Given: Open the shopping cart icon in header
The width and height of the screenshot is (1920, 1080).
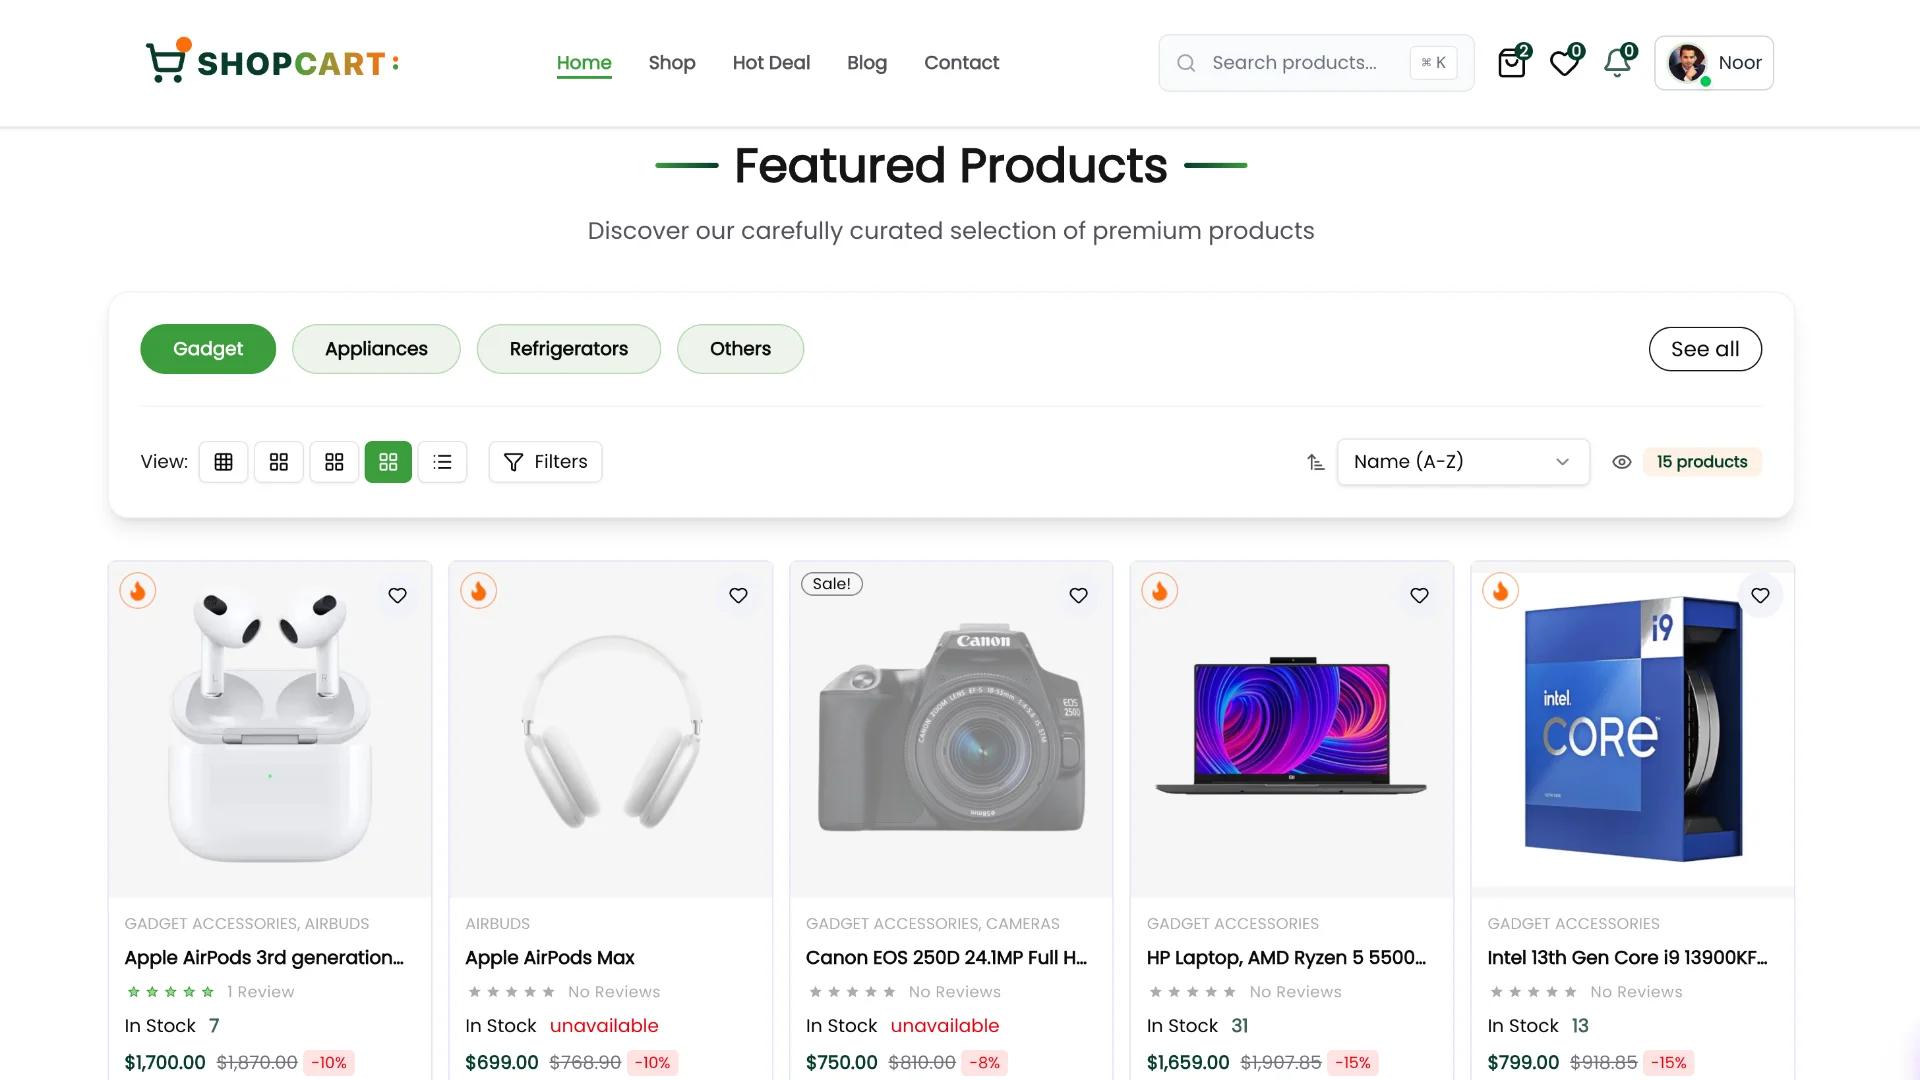Looking at the screenshot, I should [1512, 63].
